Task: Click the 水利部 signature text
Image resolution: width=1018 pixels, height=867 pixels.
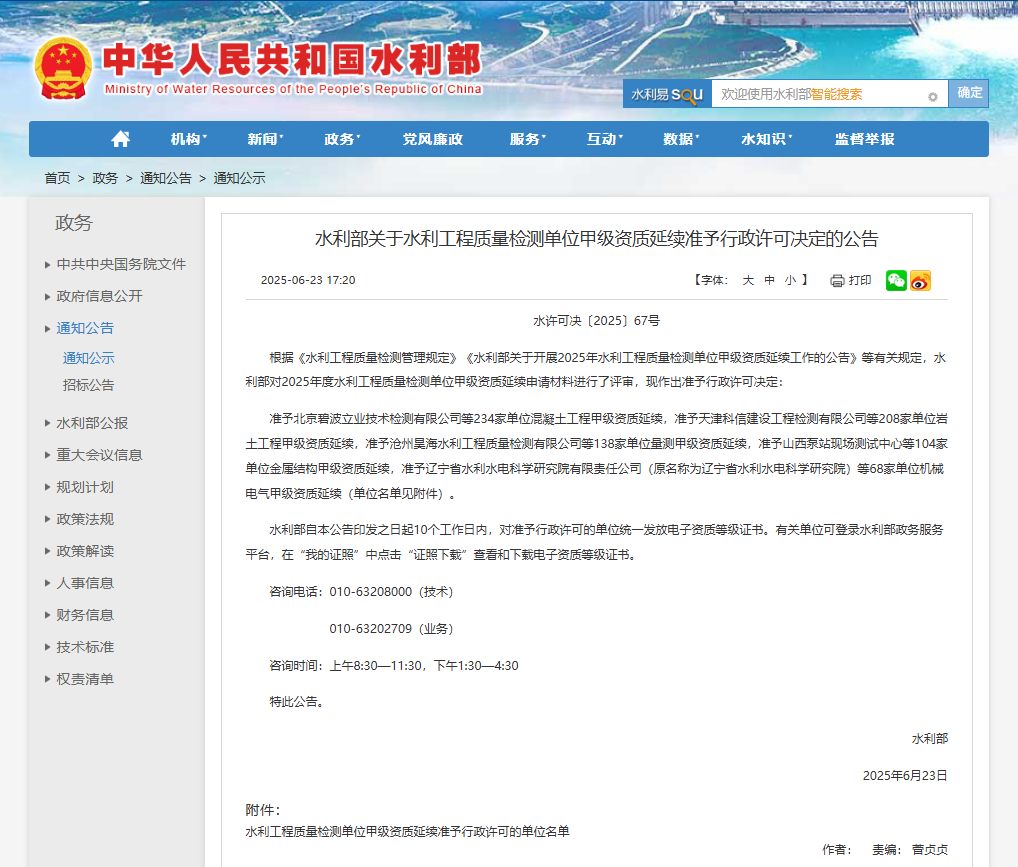Action: pyautogui.click(x=930, y=738)
